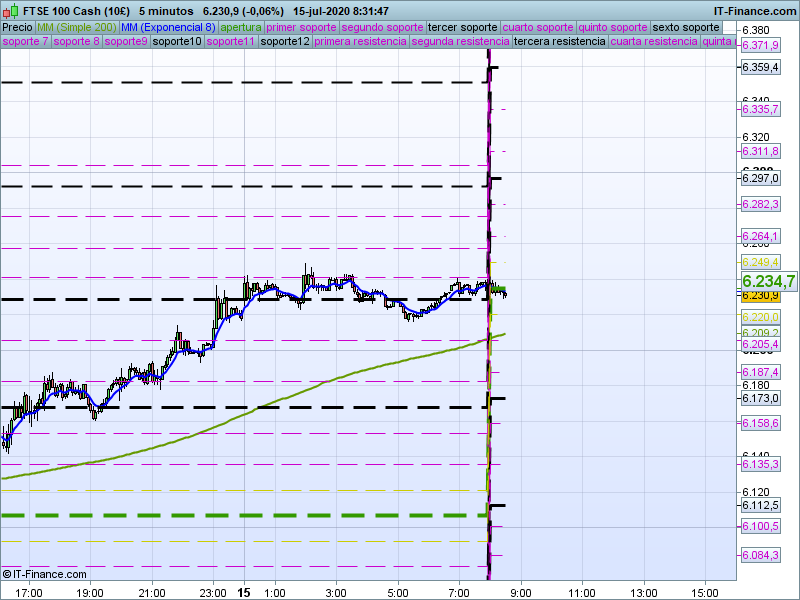The height and width of the screenshot is (600, 800).
Task: Click the 3:00 time axis label
Action: coord(336,593)
